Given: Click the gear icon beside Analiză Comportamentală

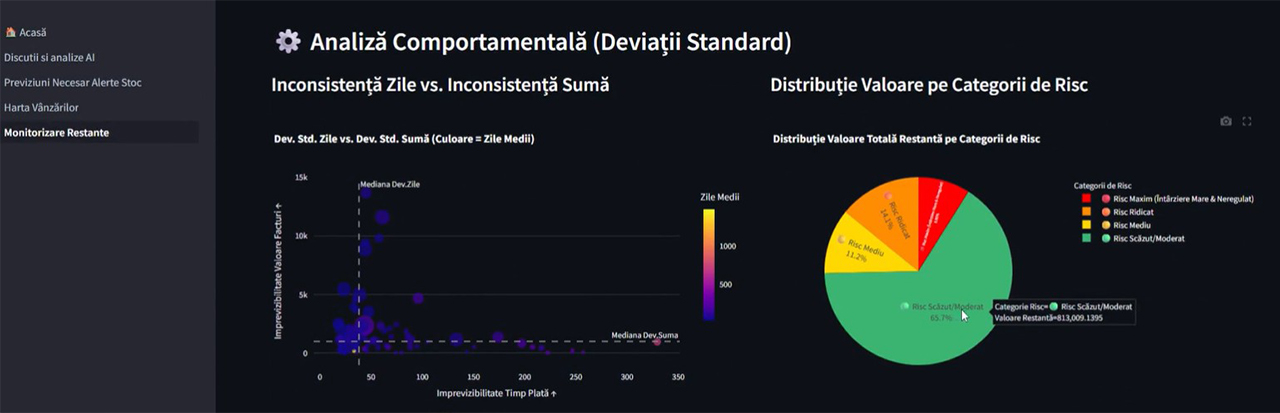Looking at the screenshot, I should pyautogui.click(x=288, y=41).
